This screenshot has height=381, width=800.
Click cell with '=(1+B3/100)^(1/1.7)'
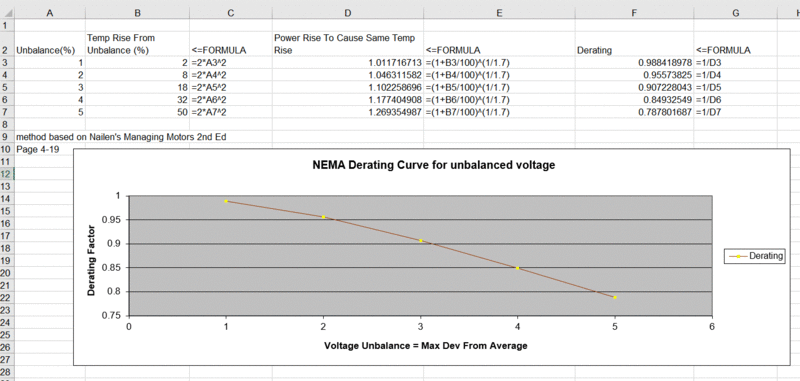click(x=499, y=63)
